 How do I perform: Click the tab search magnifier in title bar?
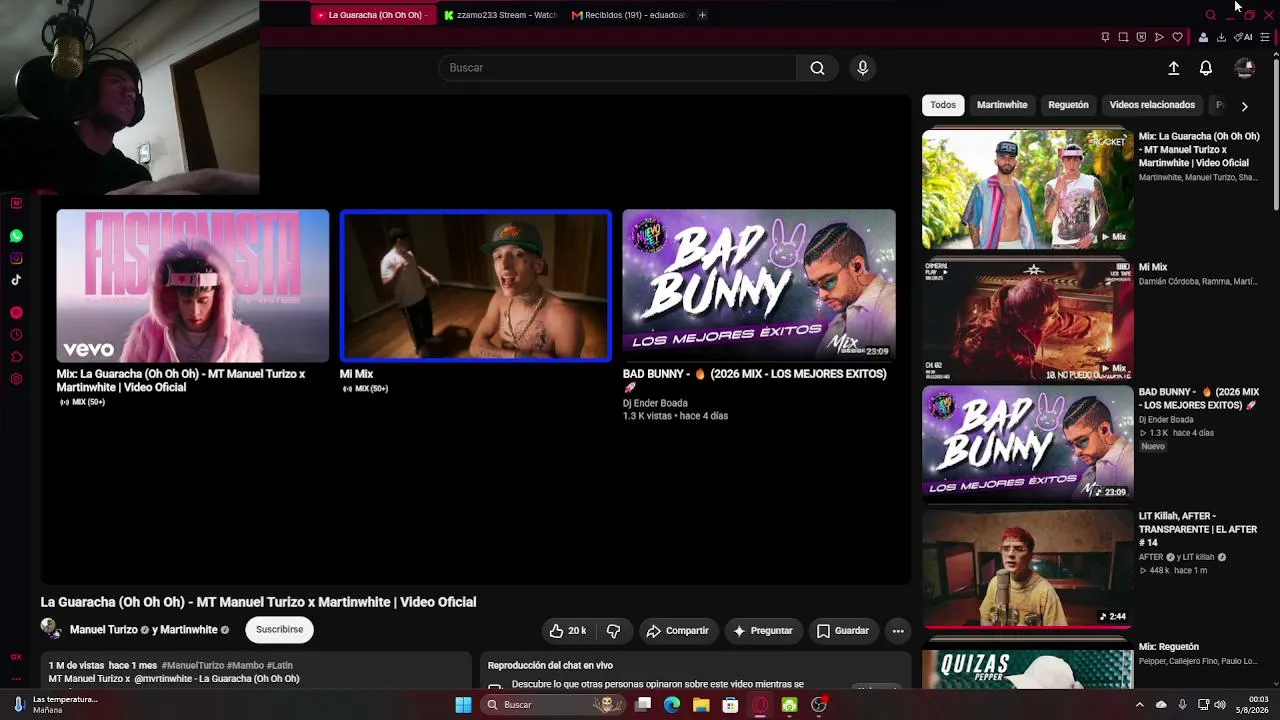click(x=1210, y=15)
